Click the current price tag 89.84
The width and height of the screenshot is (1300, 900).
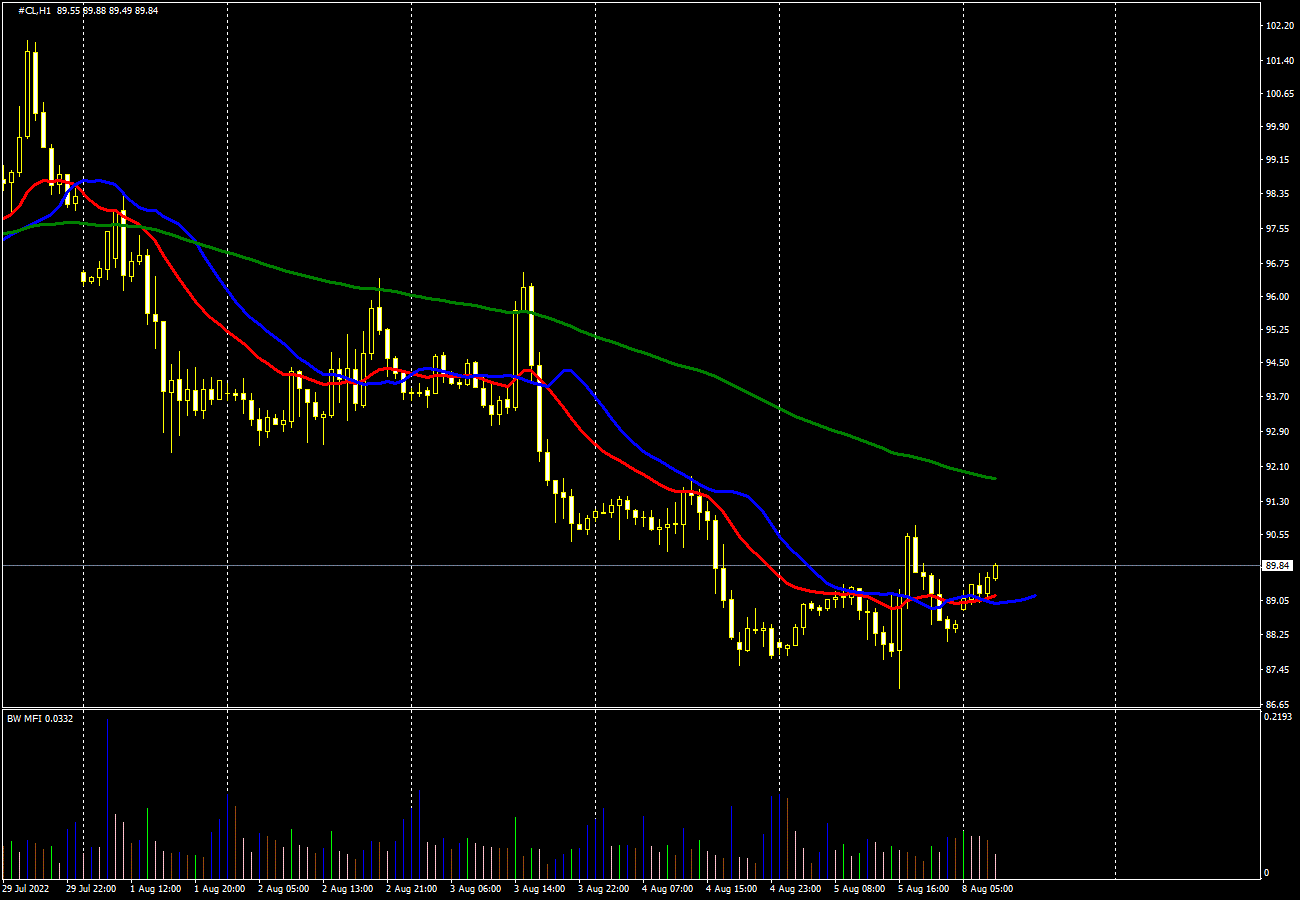click(x=1277, y=565)
